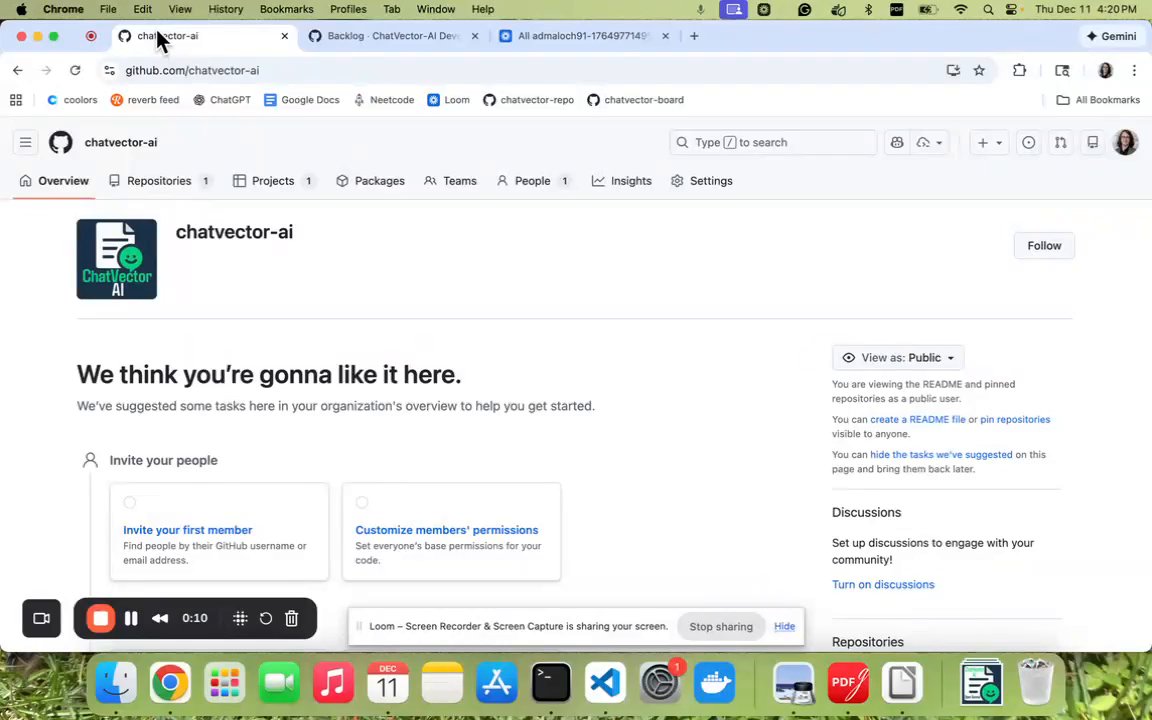This screenshot has width=1152, height=720.
Task: Open Terminal from the dock
Action: pos(551,683)
